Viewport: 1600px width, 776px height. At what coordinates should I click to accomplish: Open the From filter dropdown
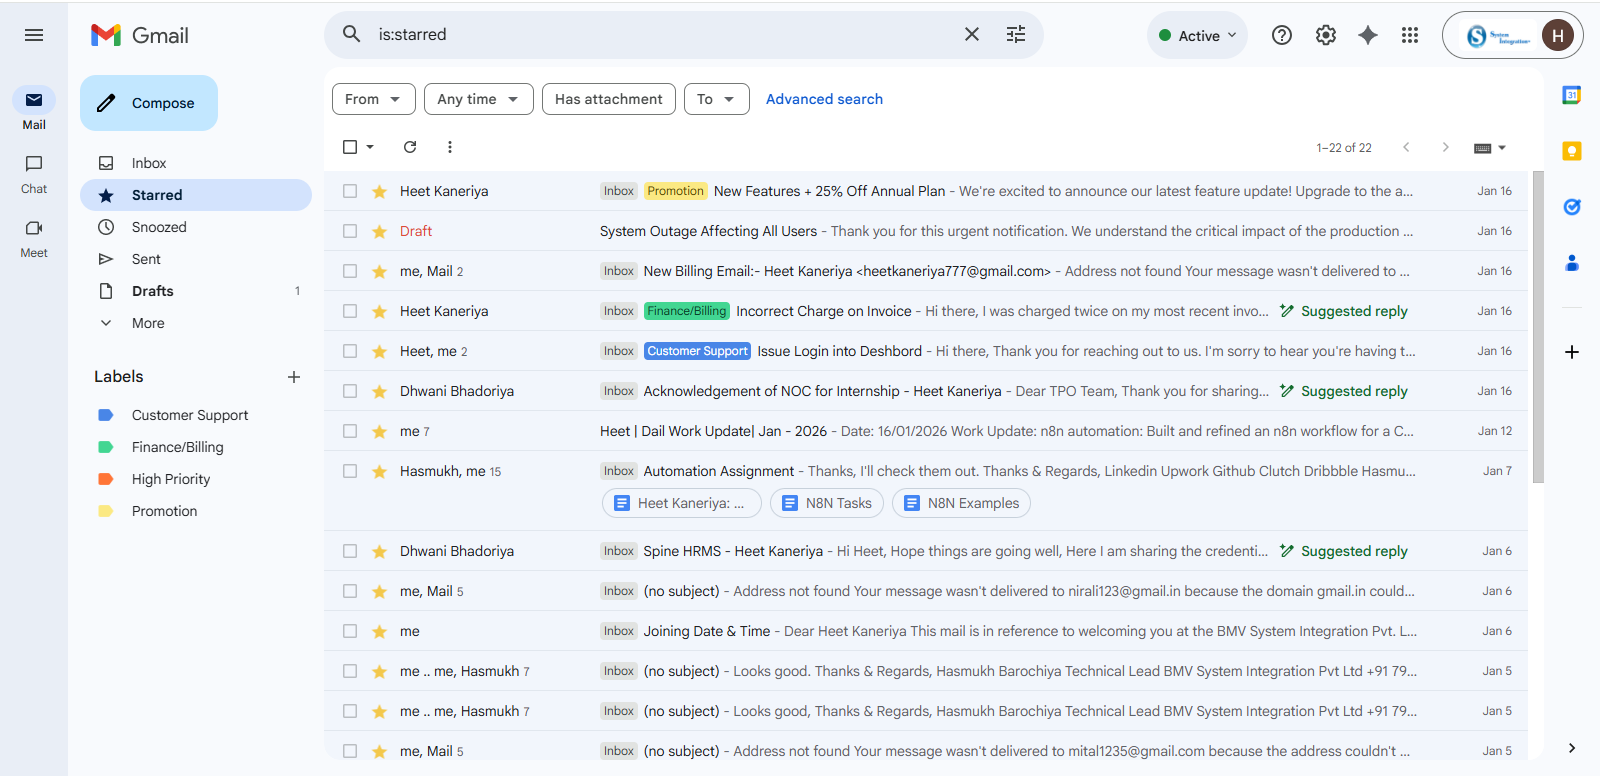pyautogui.click(x=373, y=99)
